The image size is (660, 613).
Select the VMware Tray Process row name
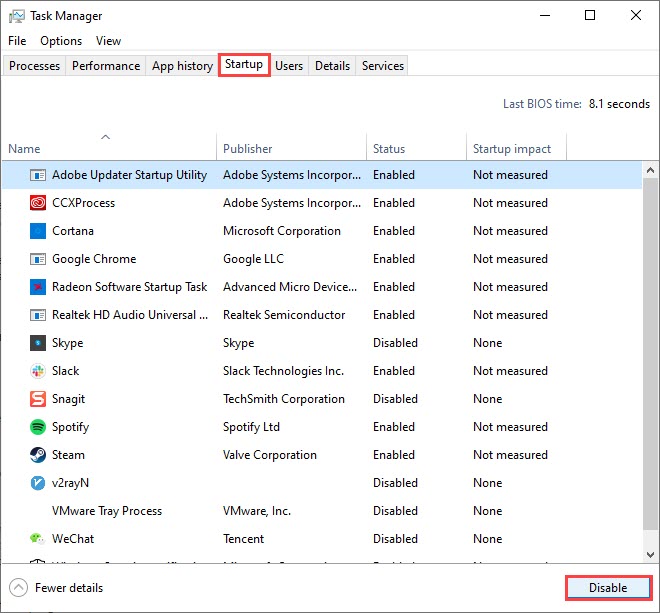[107, 511]
